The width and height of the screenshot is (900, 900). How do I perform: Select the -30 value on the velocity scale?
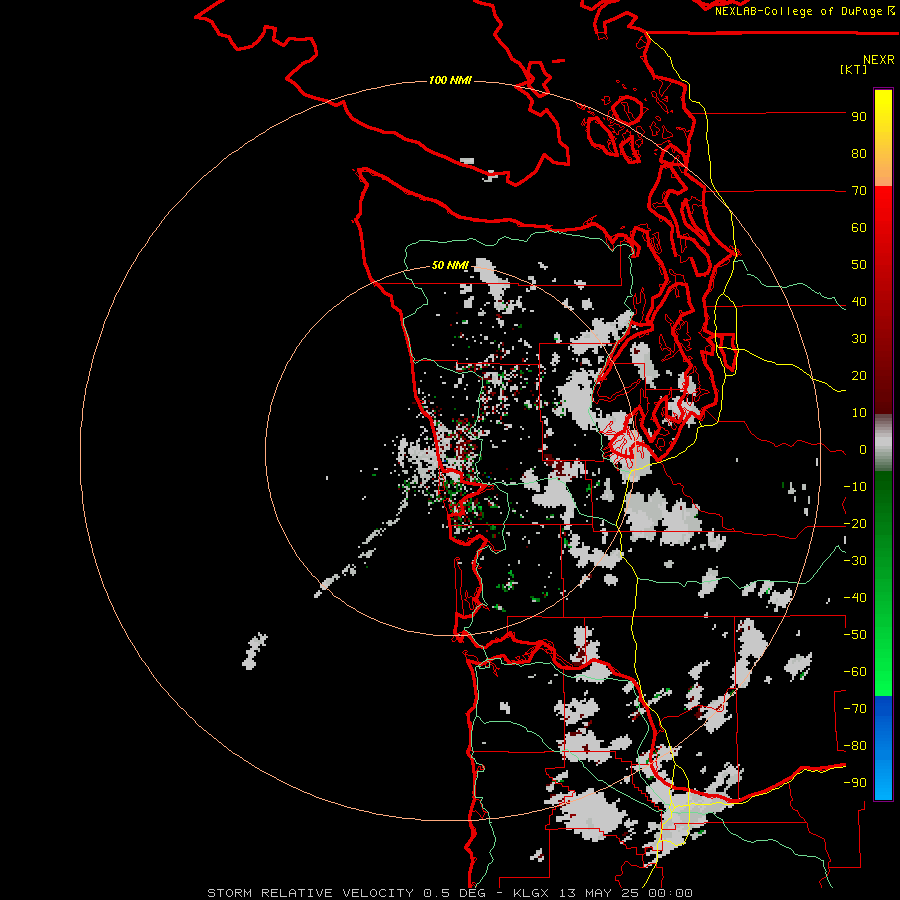(x=855, y=561)
